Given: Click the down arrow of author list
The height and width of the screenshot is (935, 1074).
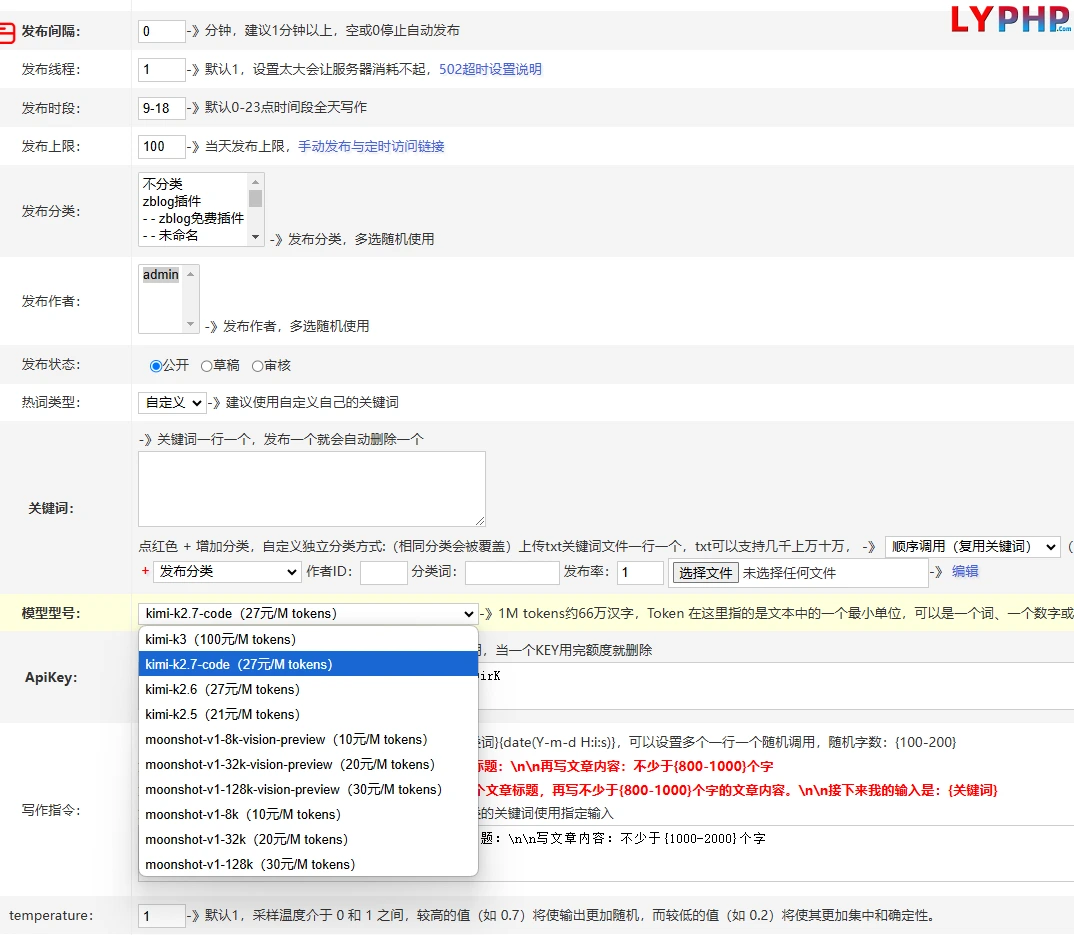Looking at the screenshot, I should (x=190, y=324).
